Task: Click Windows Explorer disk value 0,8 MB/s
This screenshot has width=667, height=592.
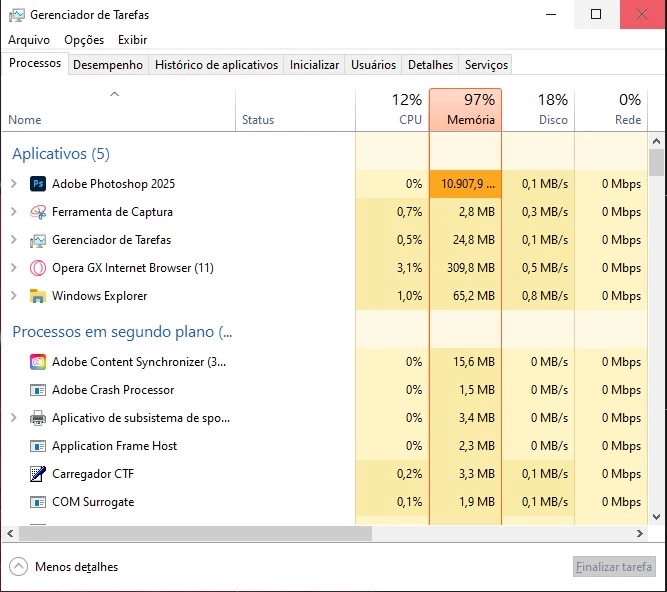Action: click(545, 296)
